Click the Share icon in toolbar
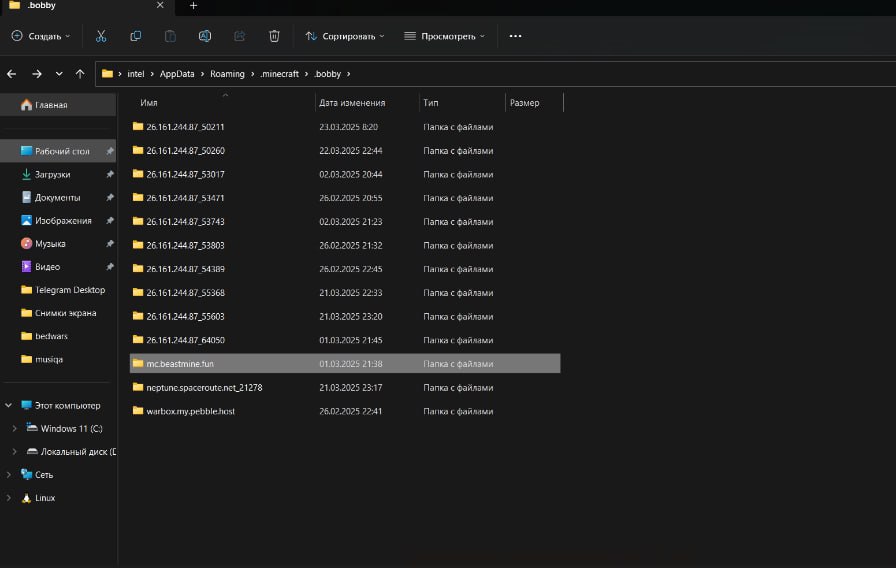896x568 pixels. 239,36
